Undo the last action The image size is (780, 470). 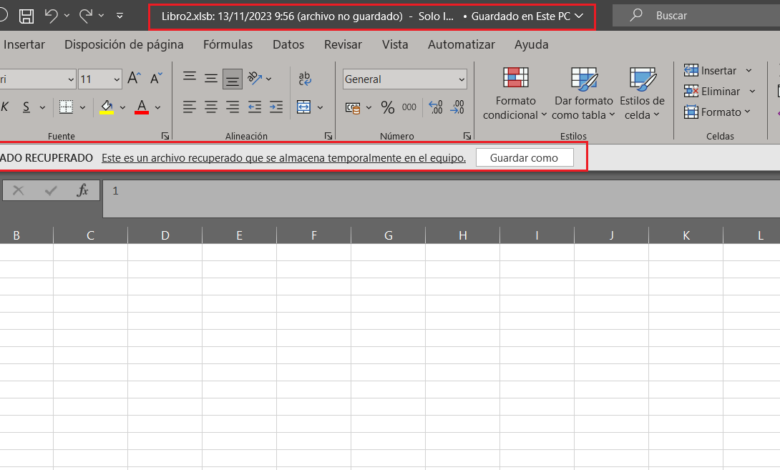pyautogui.click(x=51, y=16)
